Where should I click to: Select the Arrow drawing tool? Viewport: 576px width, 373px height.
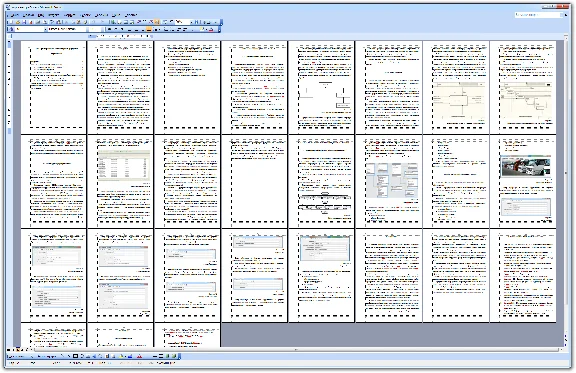coord(69,356)
